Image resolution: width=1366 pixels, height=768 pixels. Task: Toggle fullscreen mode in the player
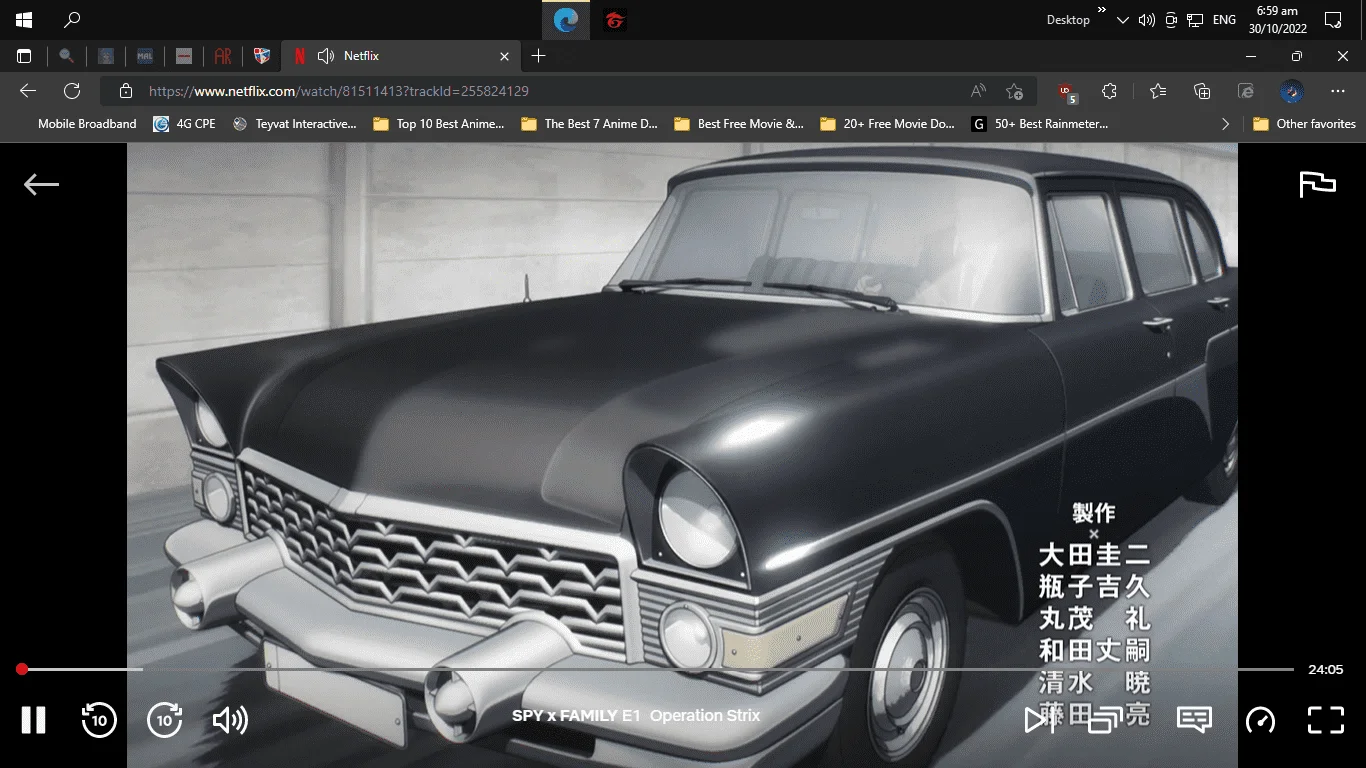coord(1326,720)
